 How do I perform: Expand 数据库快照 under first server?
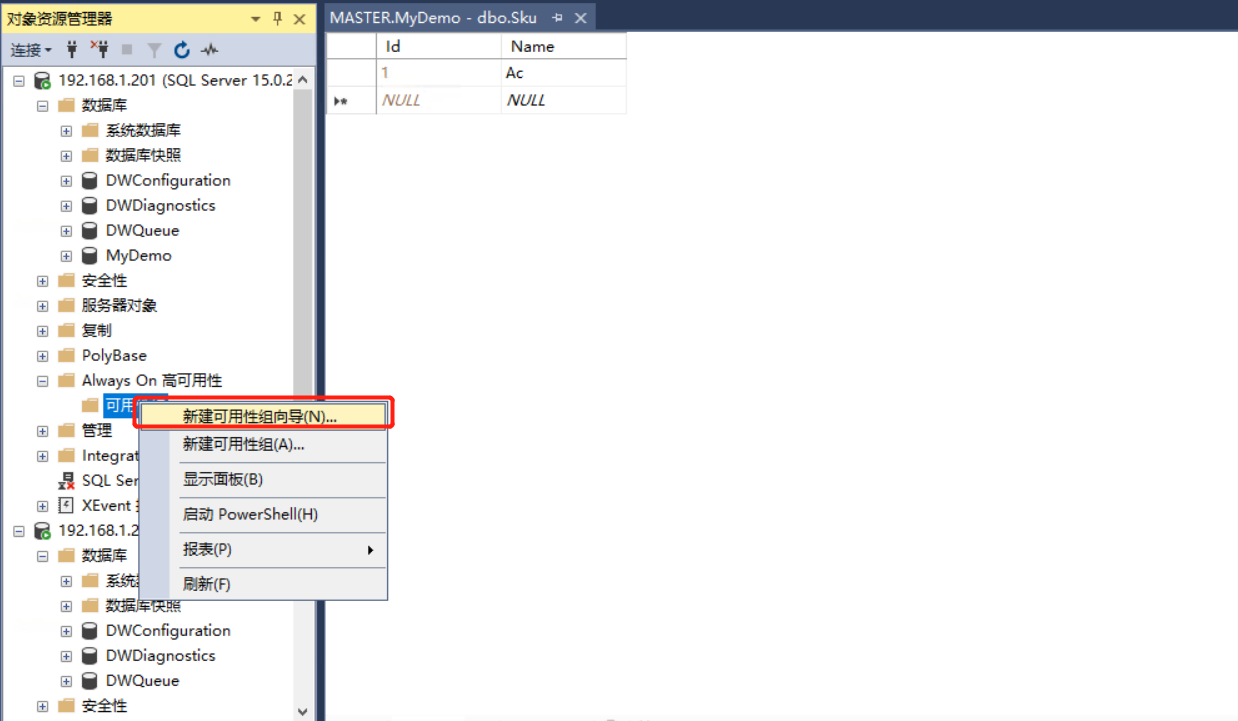point(66,155)
